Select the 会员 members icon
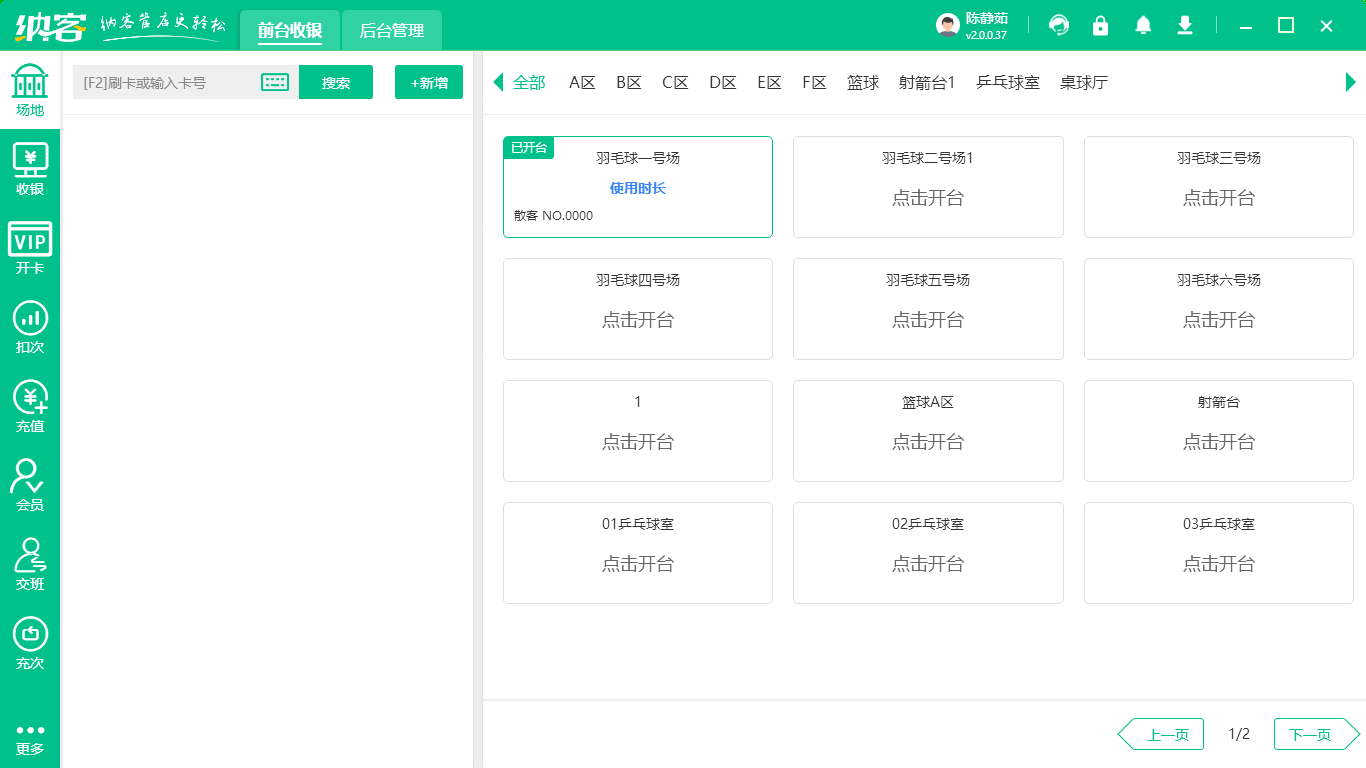This screenshot has width=1366, height=768. click(30, 485)
